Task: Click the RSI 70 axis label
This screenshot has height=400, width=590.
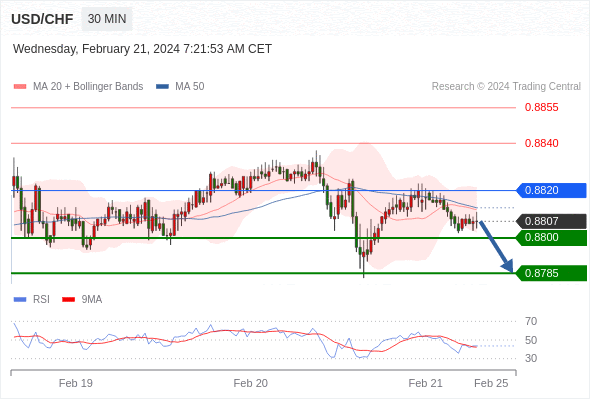Action: (531, 321)
